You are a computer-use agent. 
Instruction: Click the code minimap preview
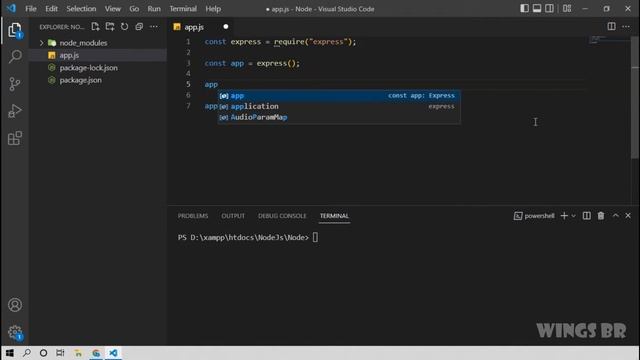609,40
